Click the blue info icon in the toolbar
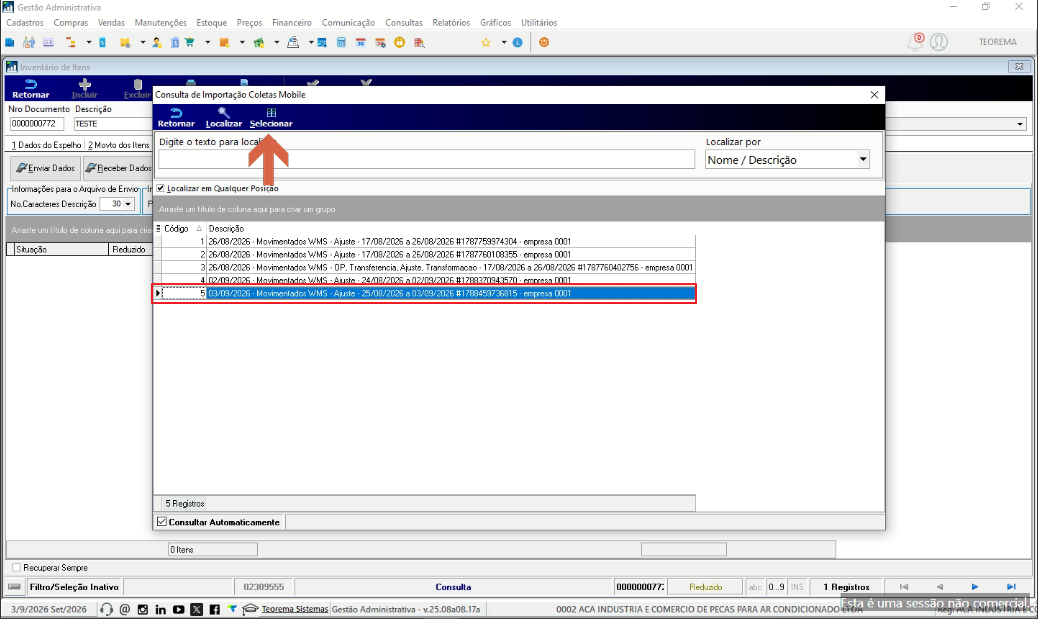 [x=518, y=42]
